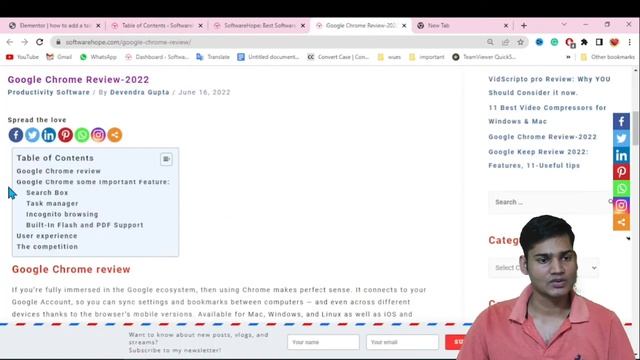Click the sidebar Search field
The height and width of the screenshot is (360, 640).
551,202
